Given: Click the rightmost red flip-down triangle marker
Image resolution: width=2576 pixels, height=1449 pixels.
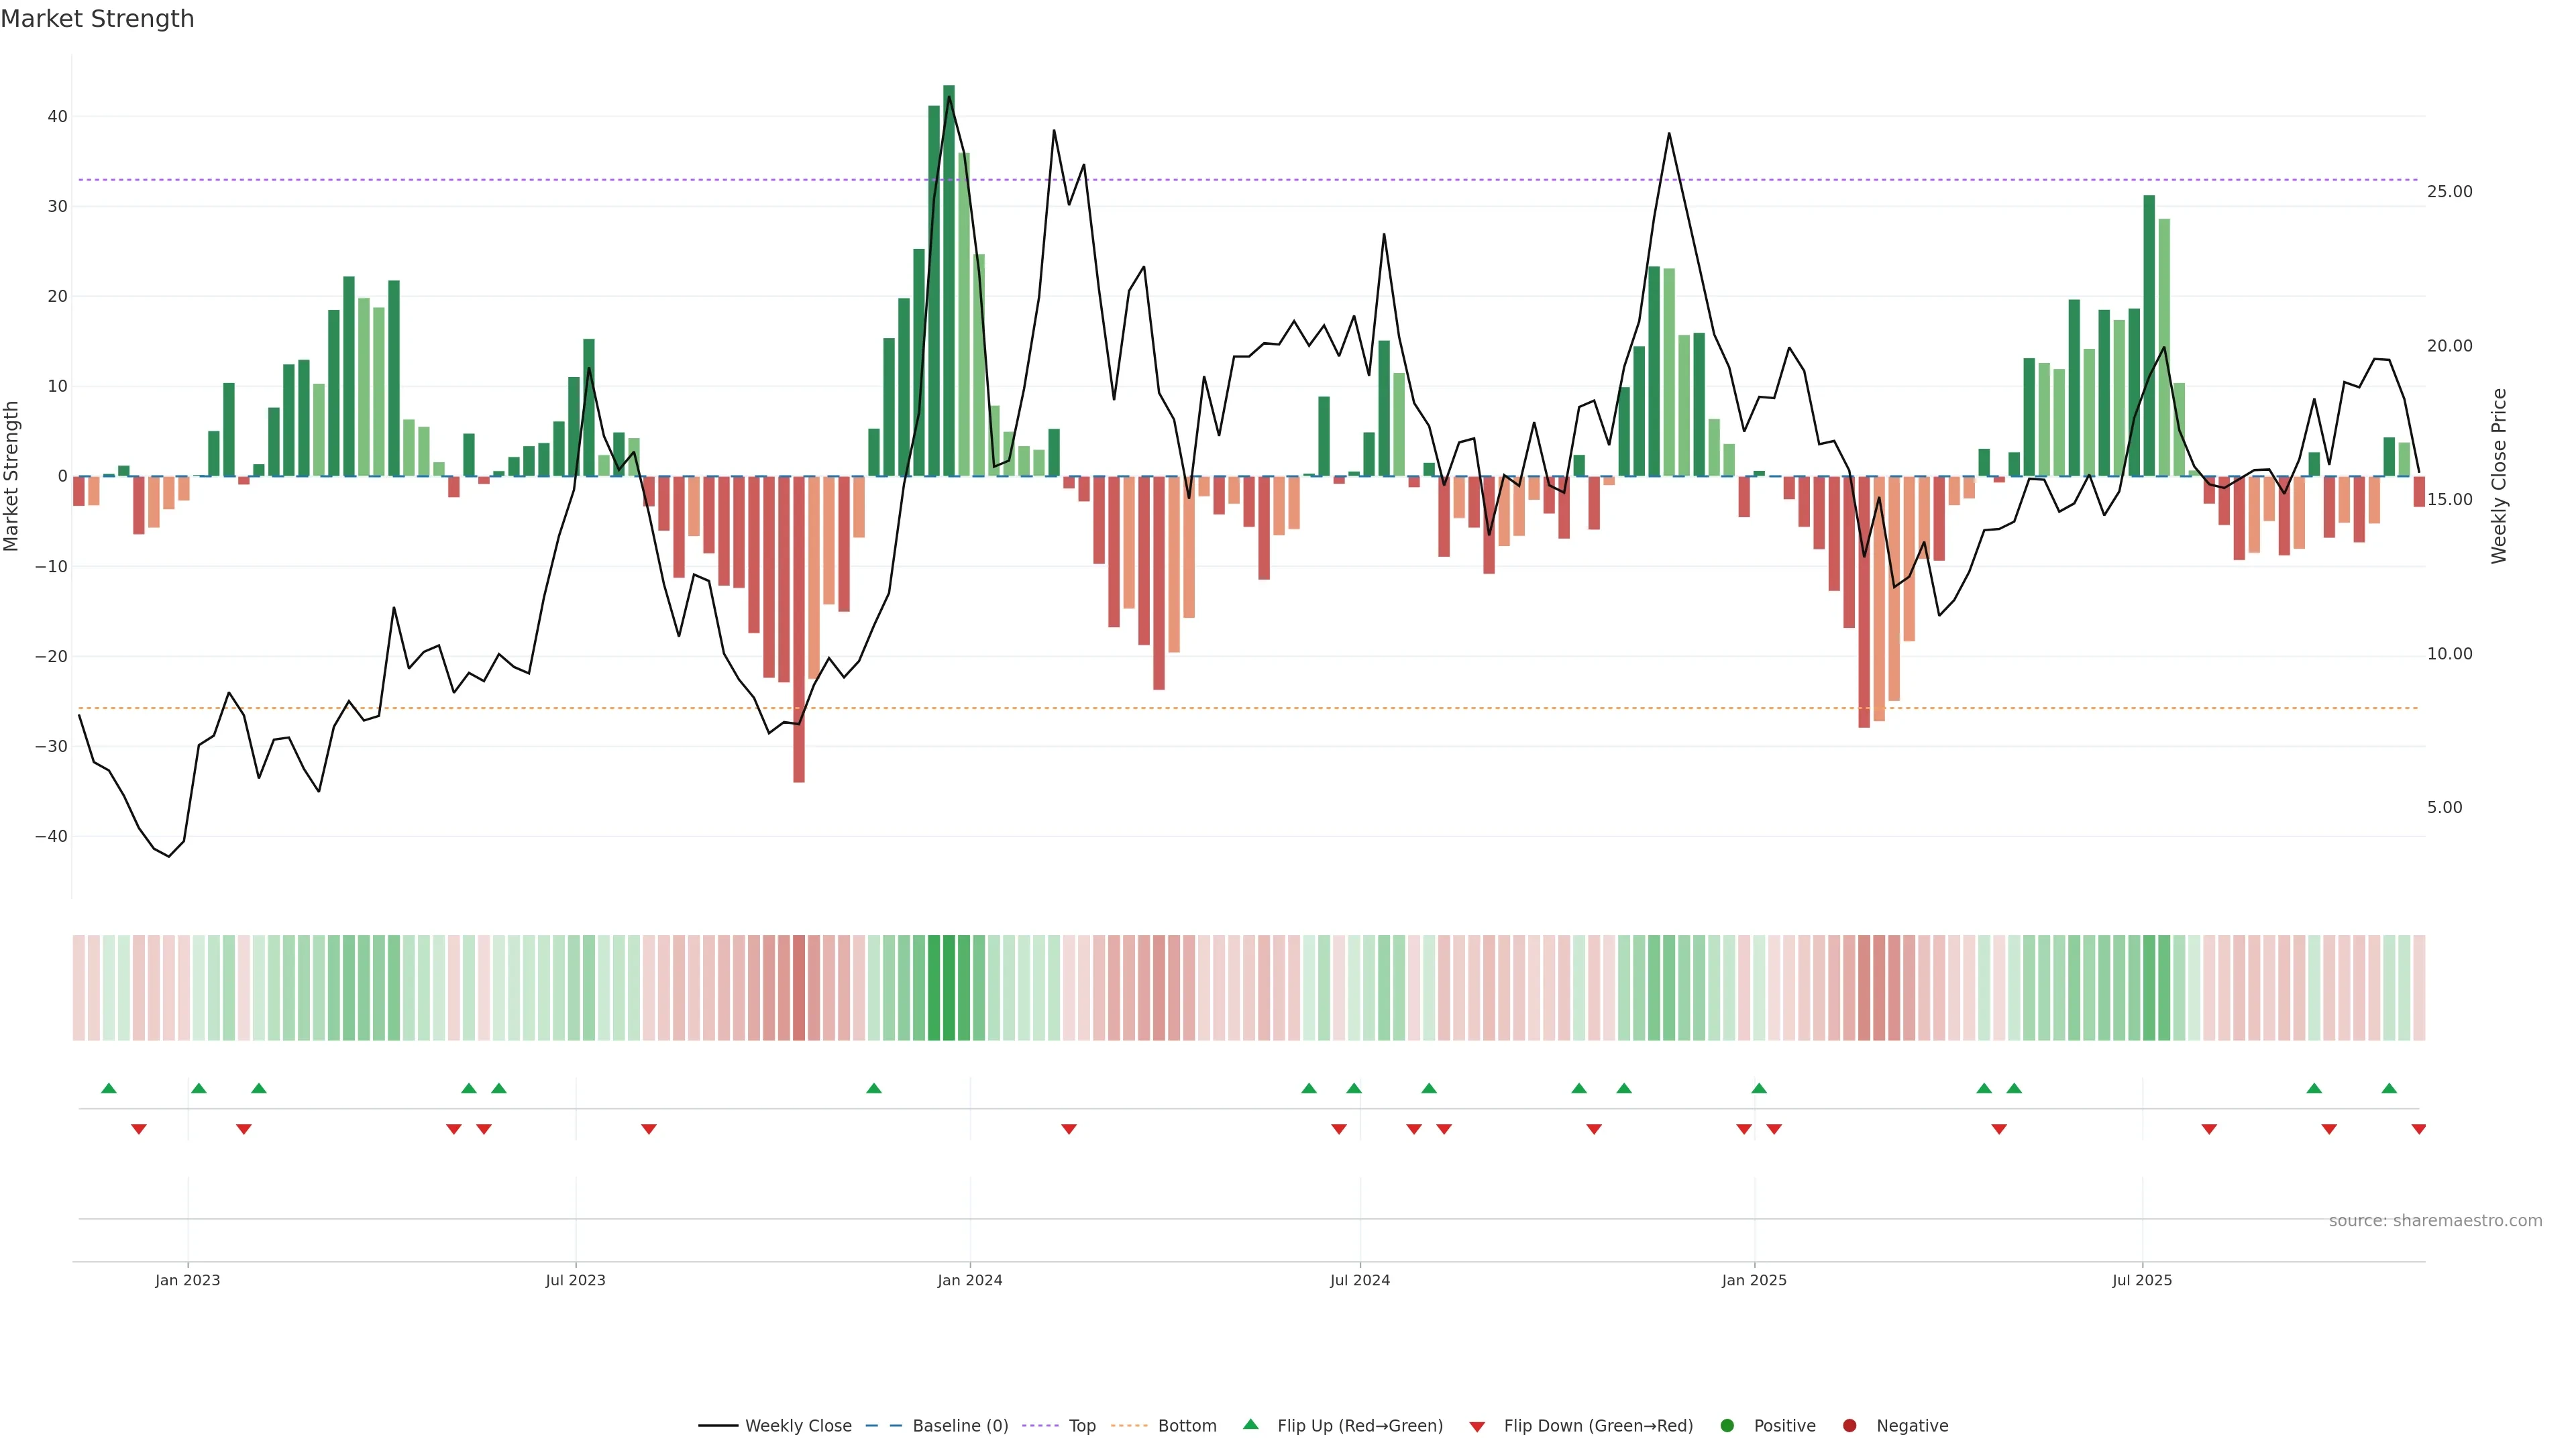Looking at the screenshot, I should [x=2418, y=1129].
